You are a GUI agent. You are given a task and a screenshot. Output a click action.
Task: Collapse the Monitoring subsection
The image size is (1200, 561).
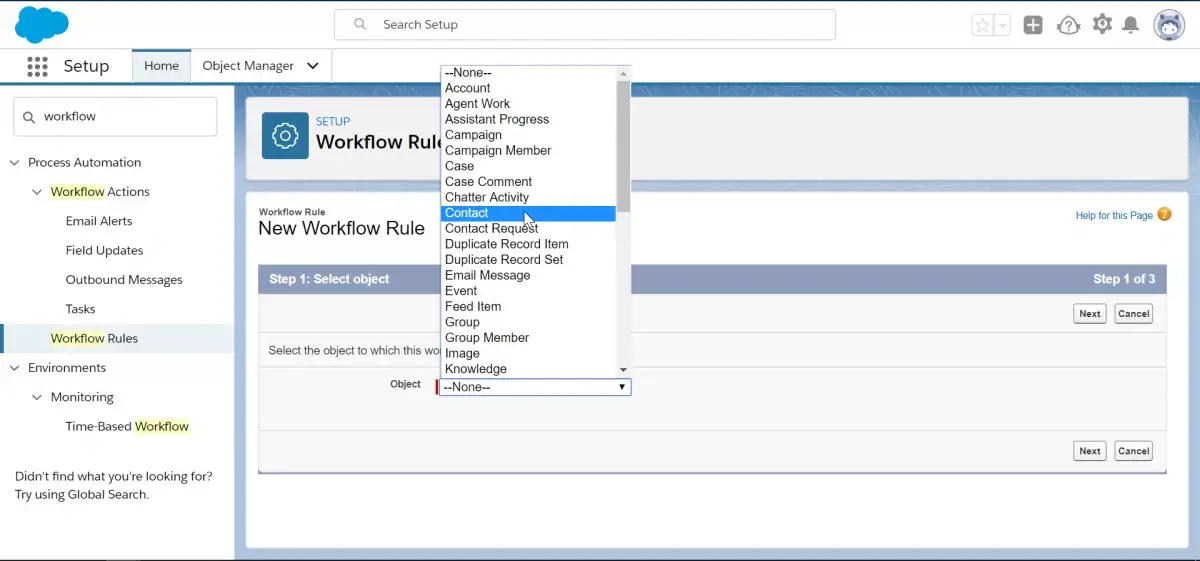point(37,397)
